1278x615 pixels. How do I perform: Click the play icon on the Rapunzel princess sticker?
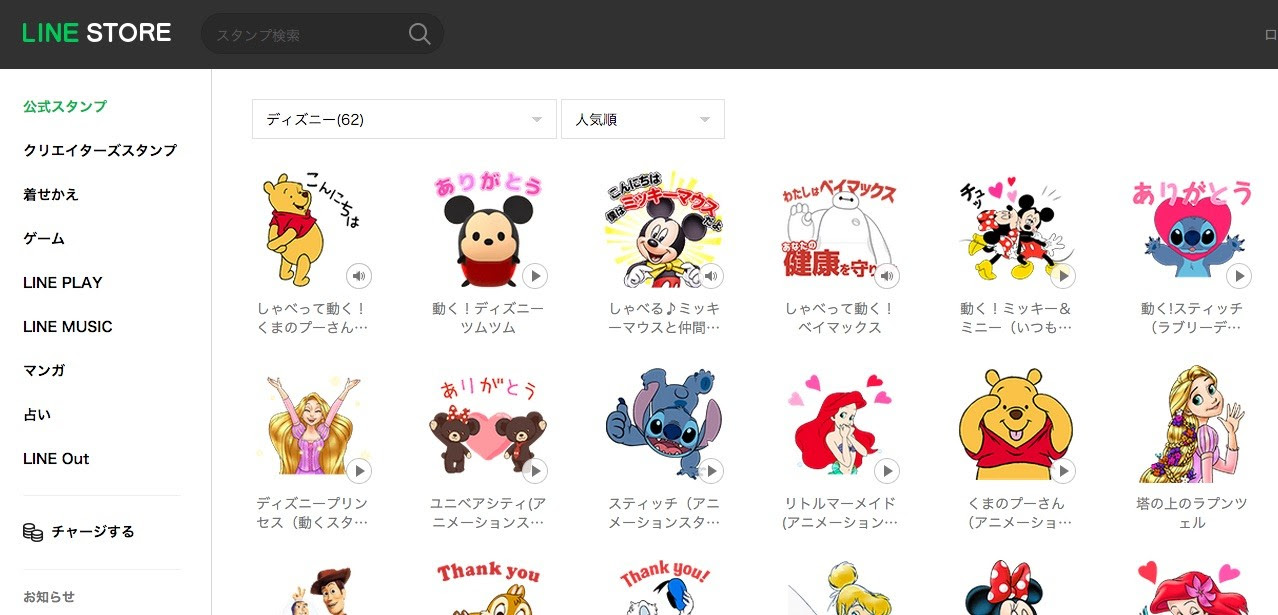coord(359,470)
